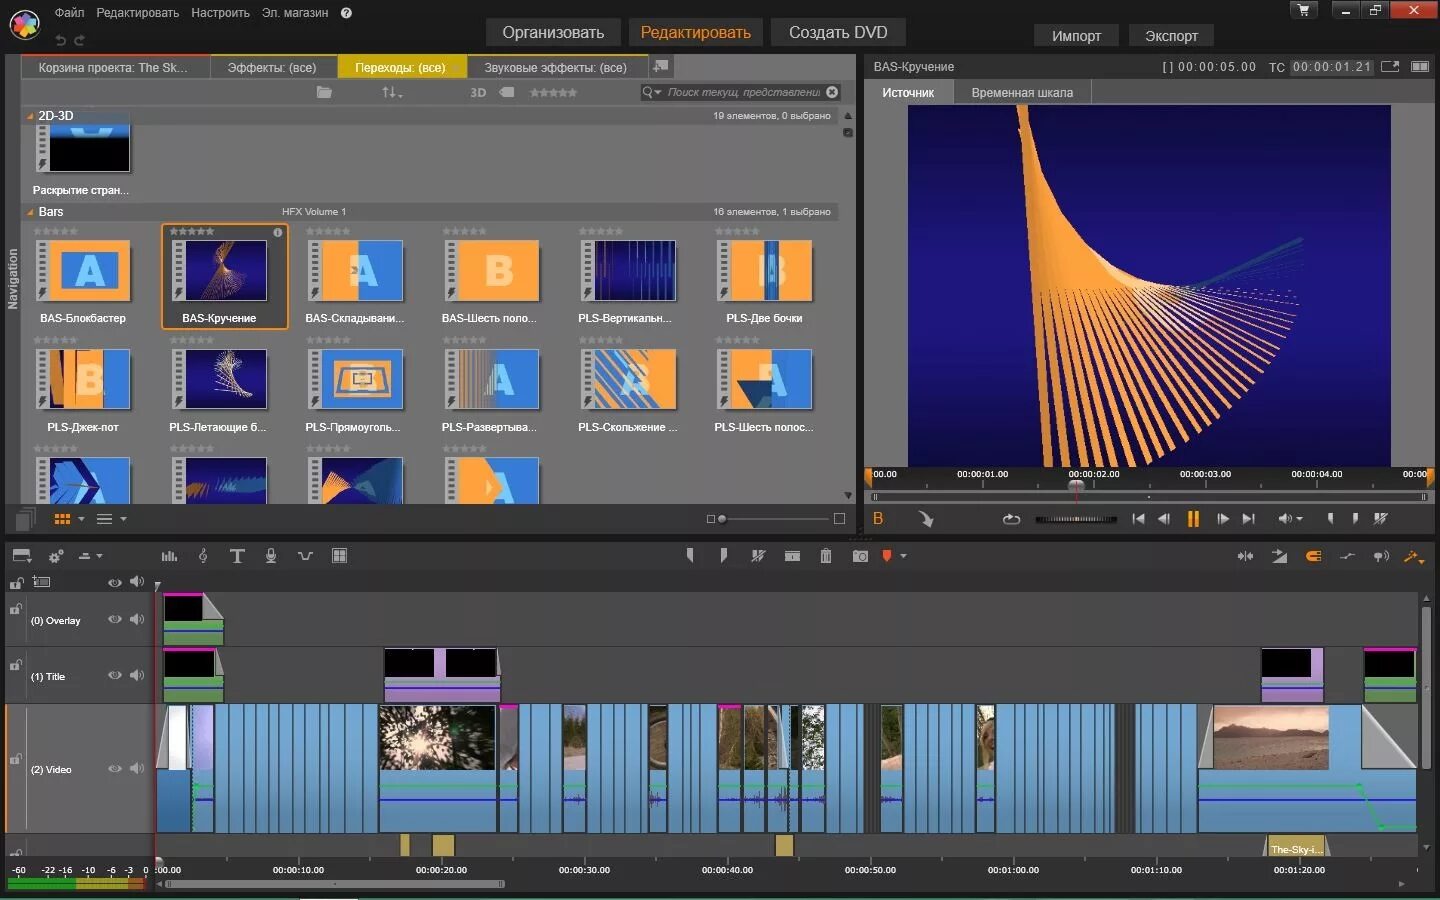Switch to Звуковые эффекты: (все) tab
1440x900 pixels.
[556, 67]
